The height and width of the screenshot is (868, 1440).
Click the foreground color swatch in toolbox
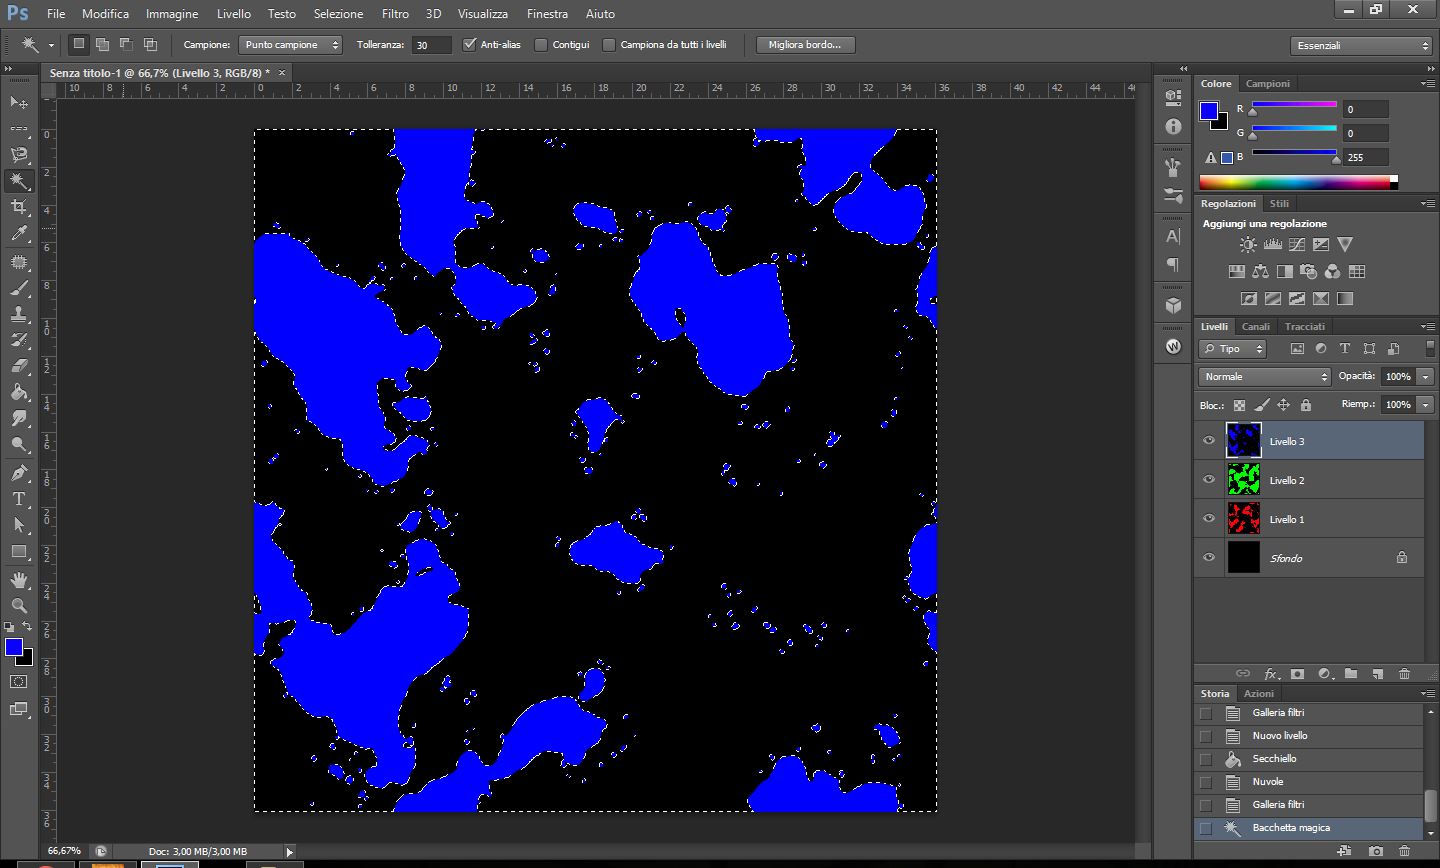click(x=14, y=648)
